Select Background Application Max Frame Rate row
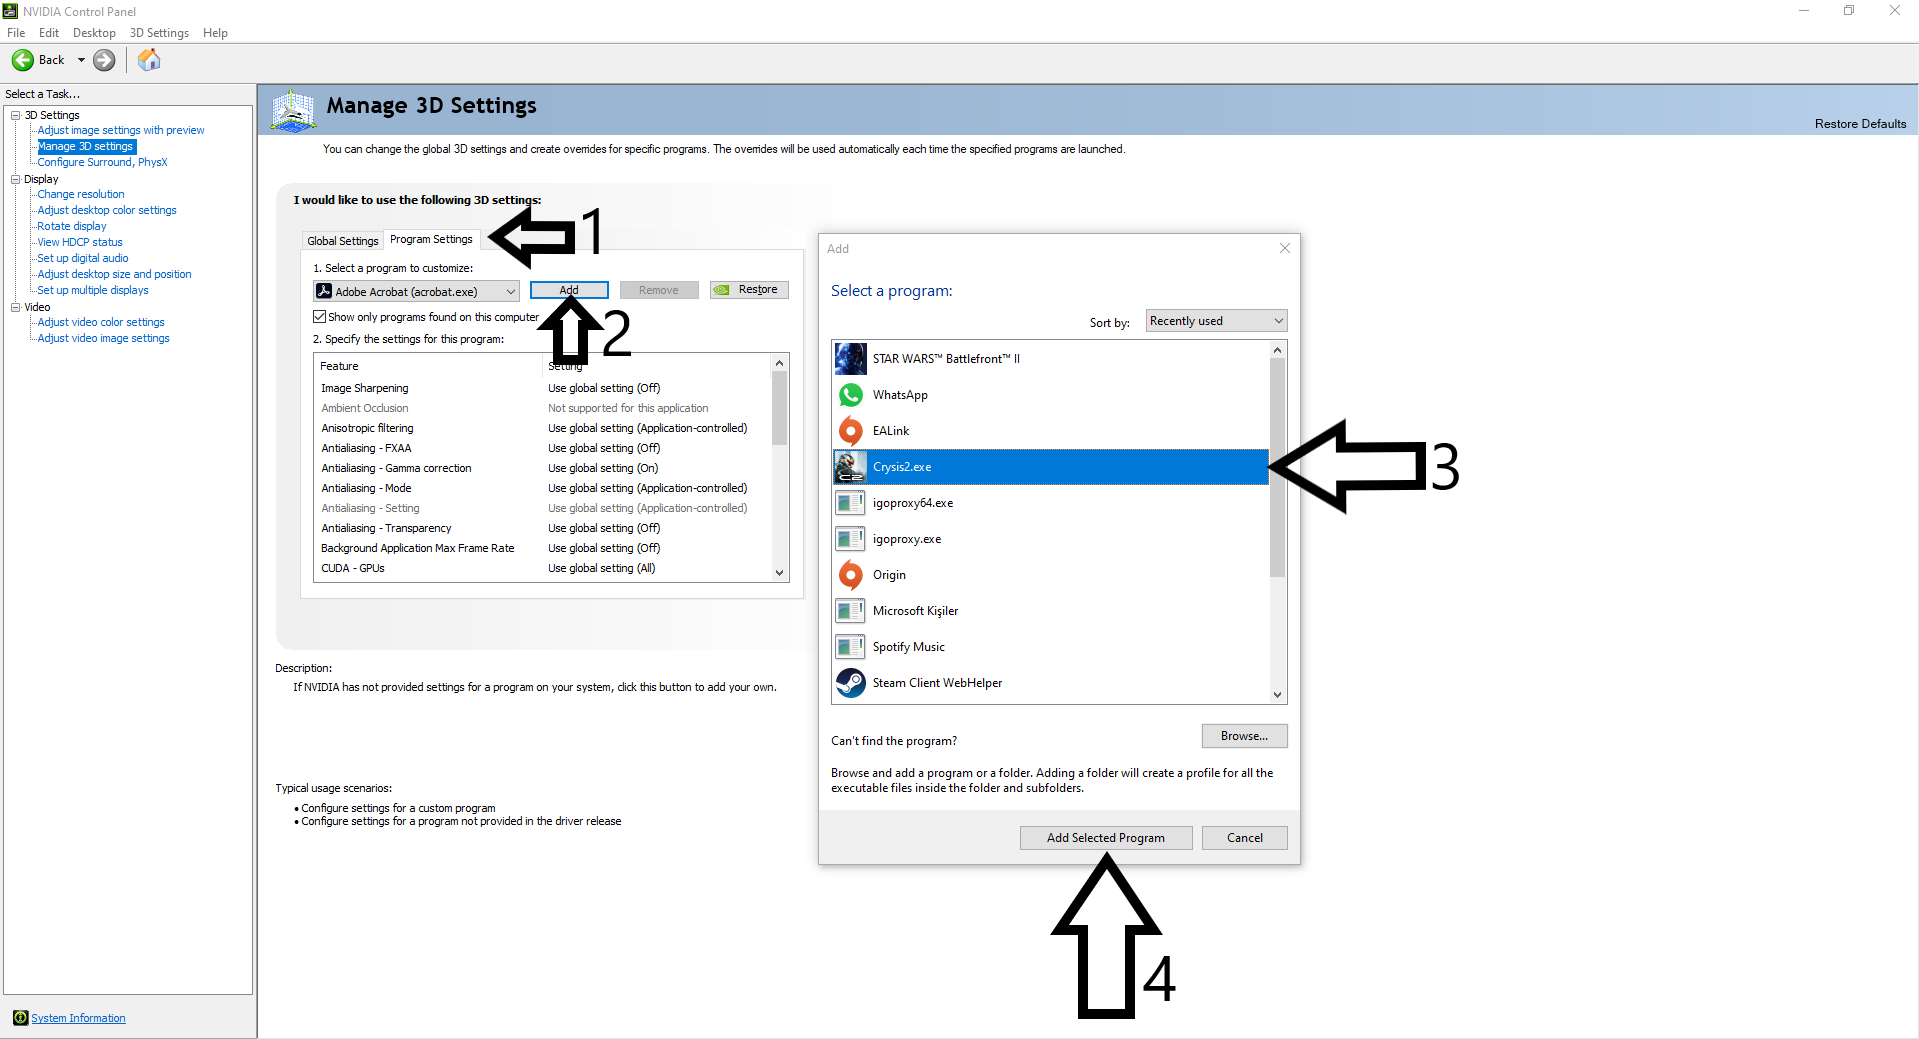Viewport: 1919px width, 1039px height. tap(543, 548)
